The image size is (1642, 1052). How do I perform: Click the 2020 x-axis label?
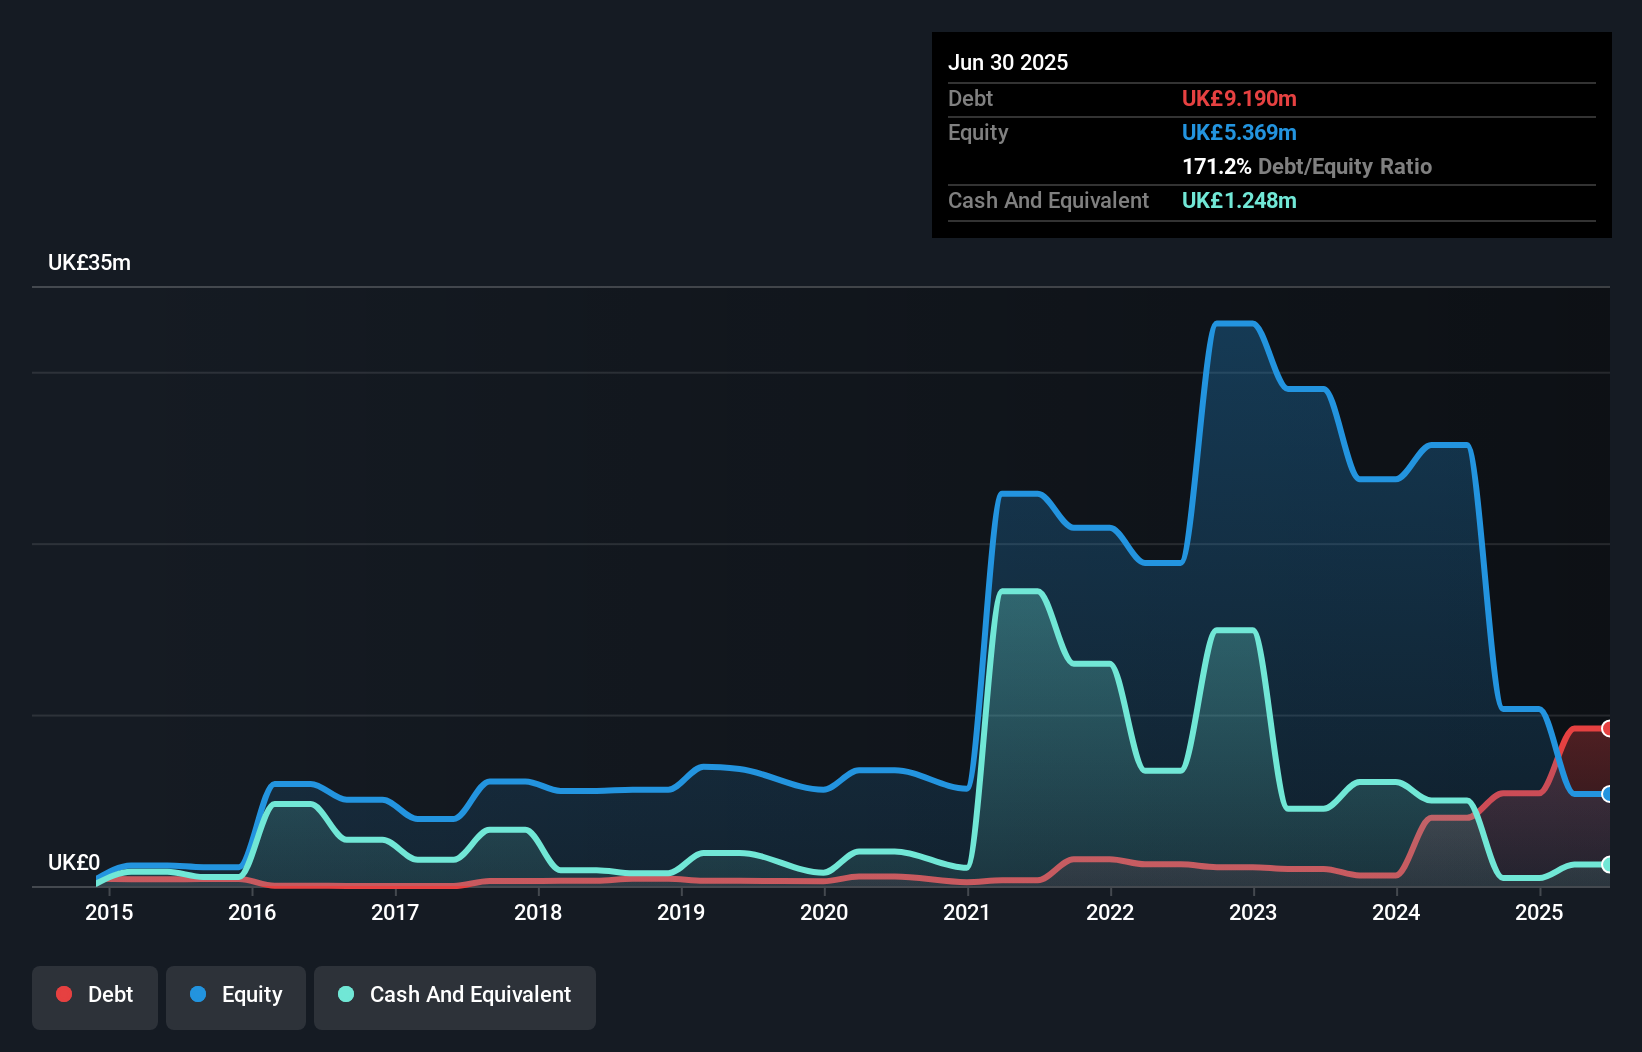click(824, 912)
